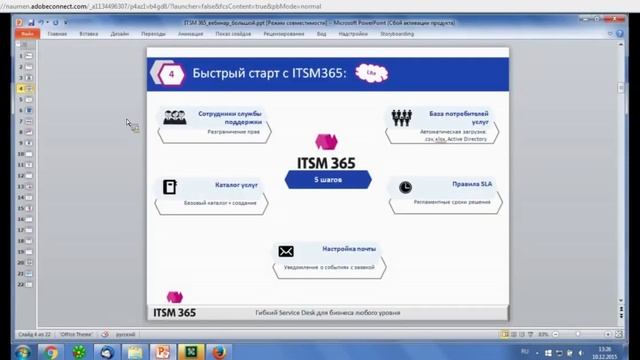Open the quick access toolbar customize dropdown
The width and height of the screenshot is (640, 360).
66,23
